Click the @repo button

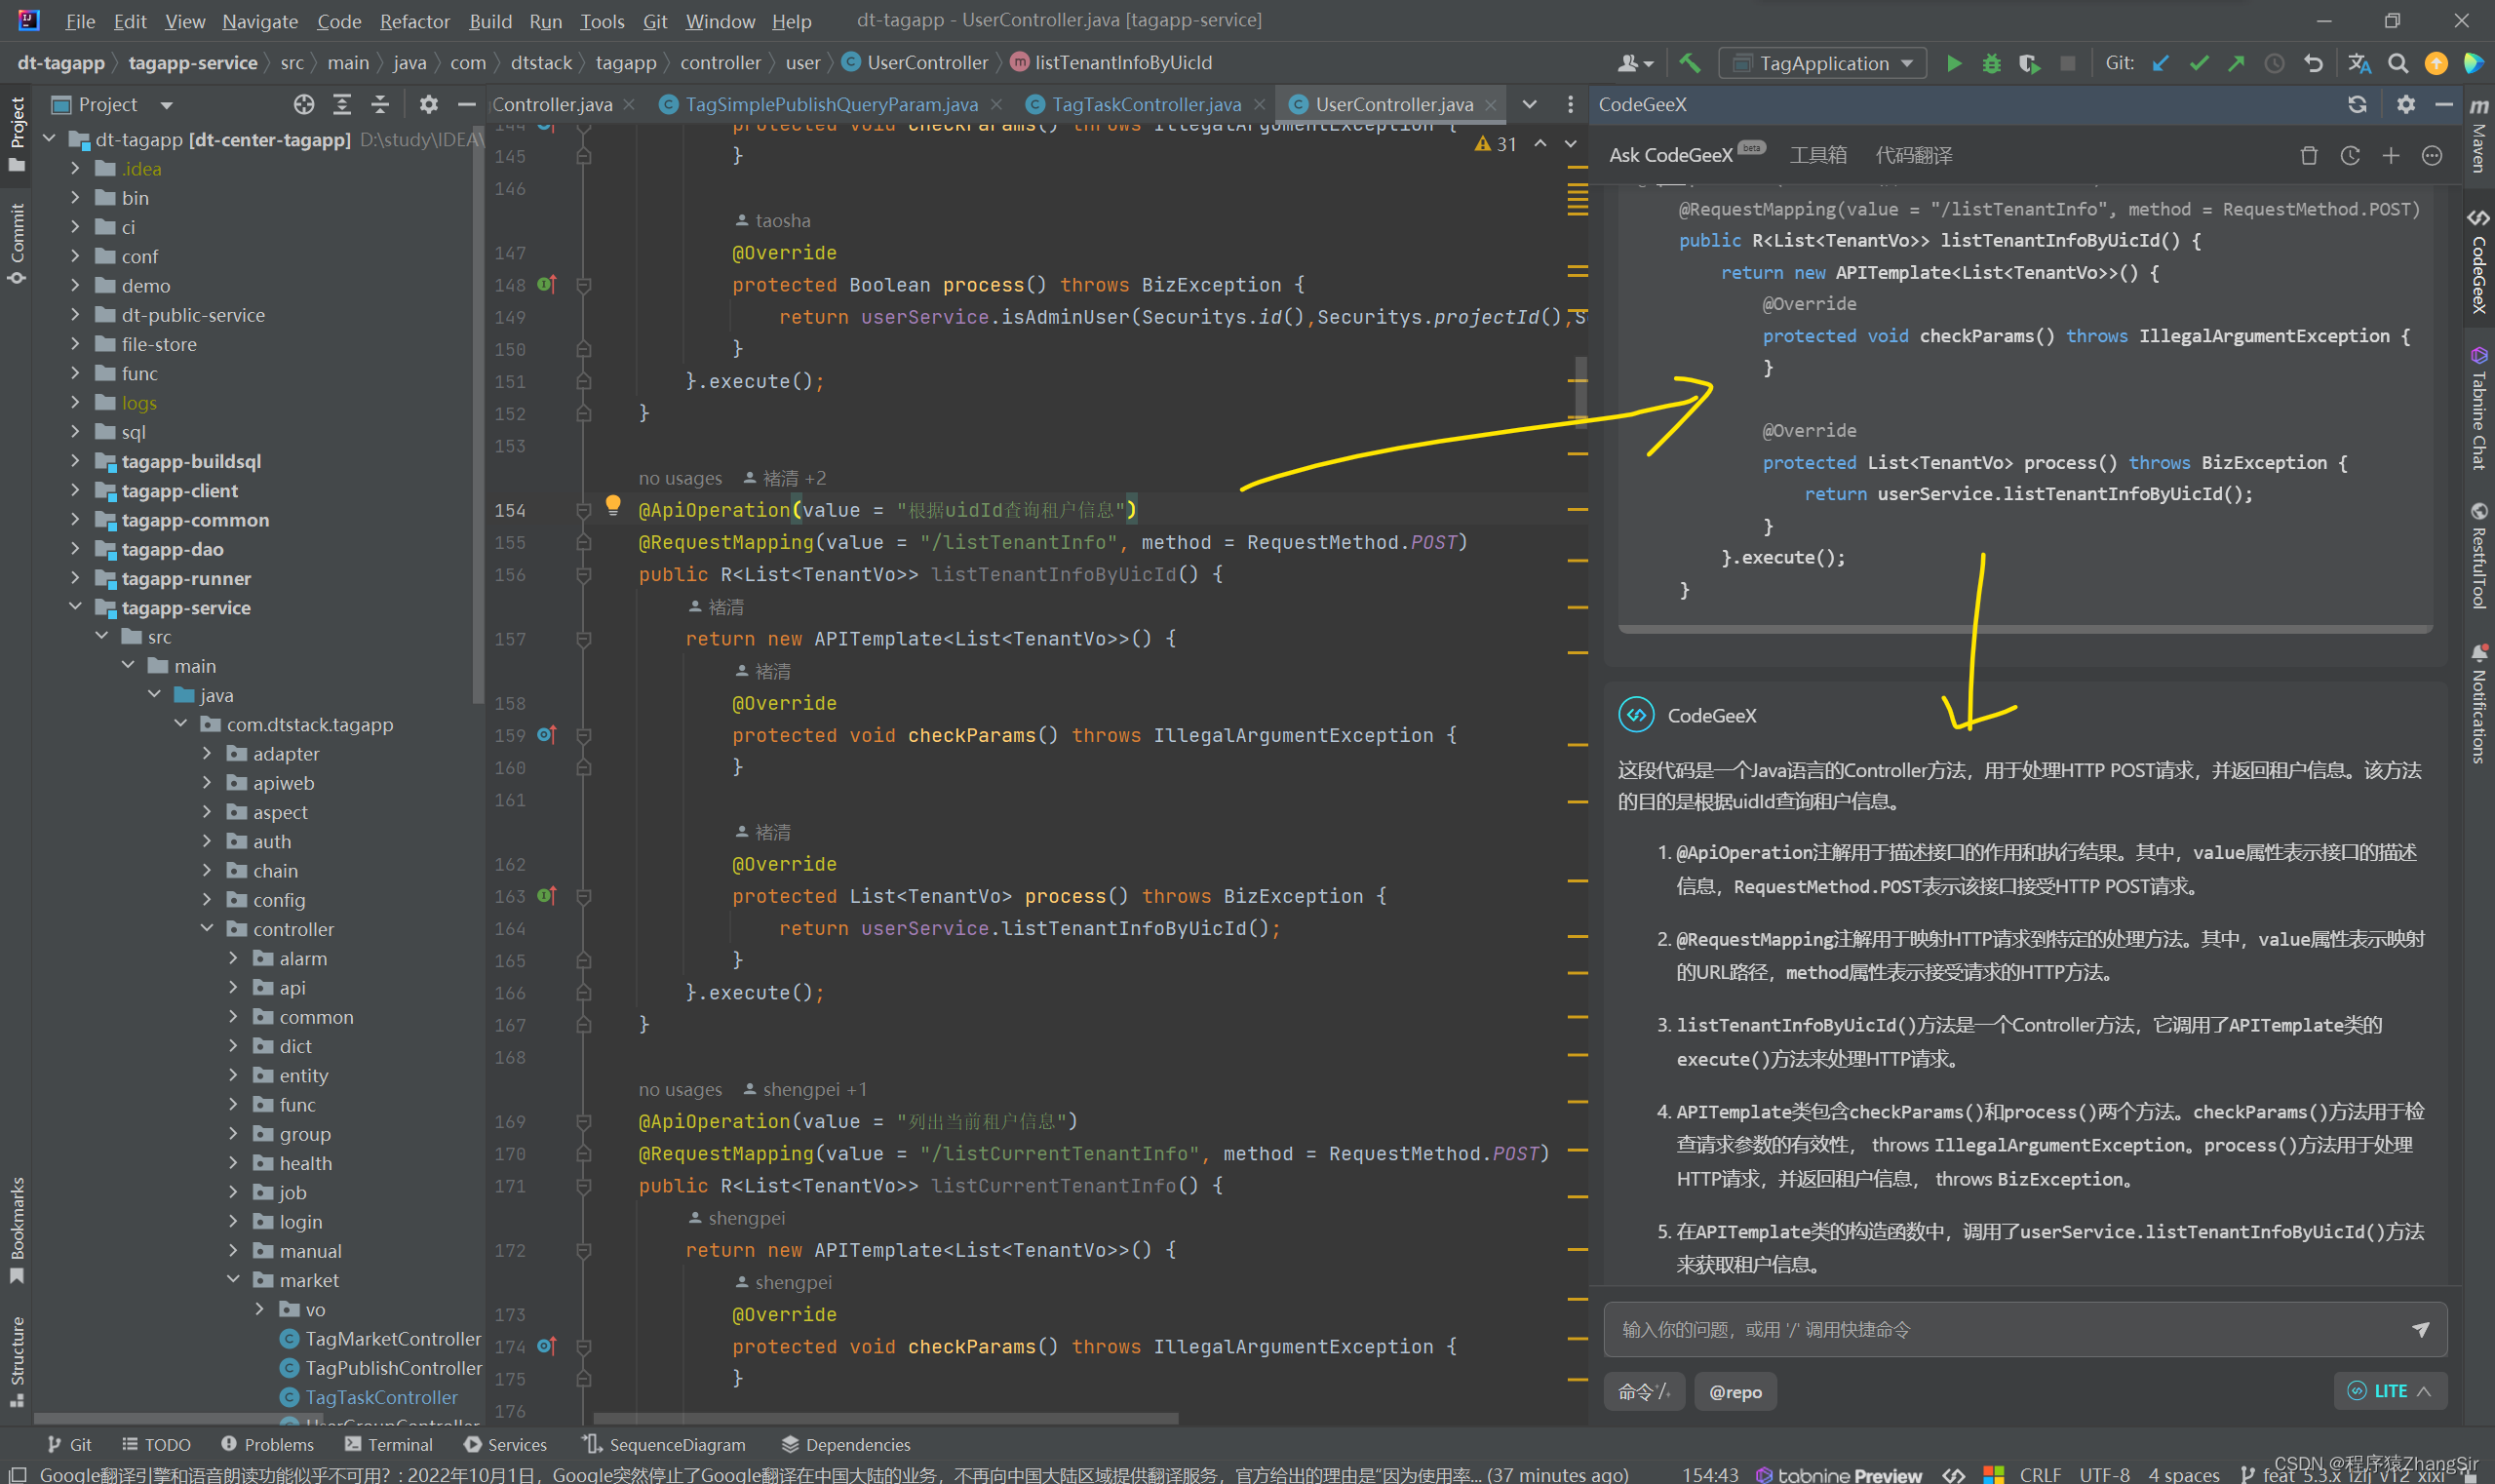[x=1735, y=1392]
